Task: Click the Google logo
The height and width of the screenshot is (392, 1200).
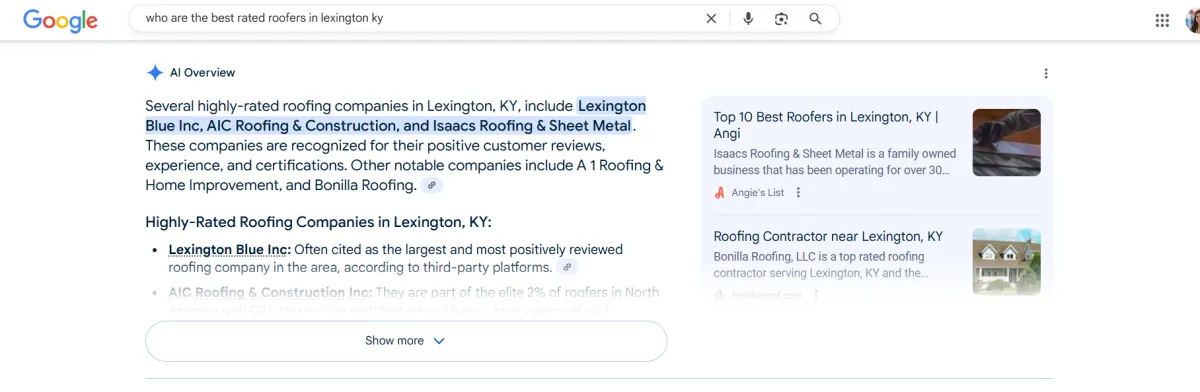Action: pos(60,20)
